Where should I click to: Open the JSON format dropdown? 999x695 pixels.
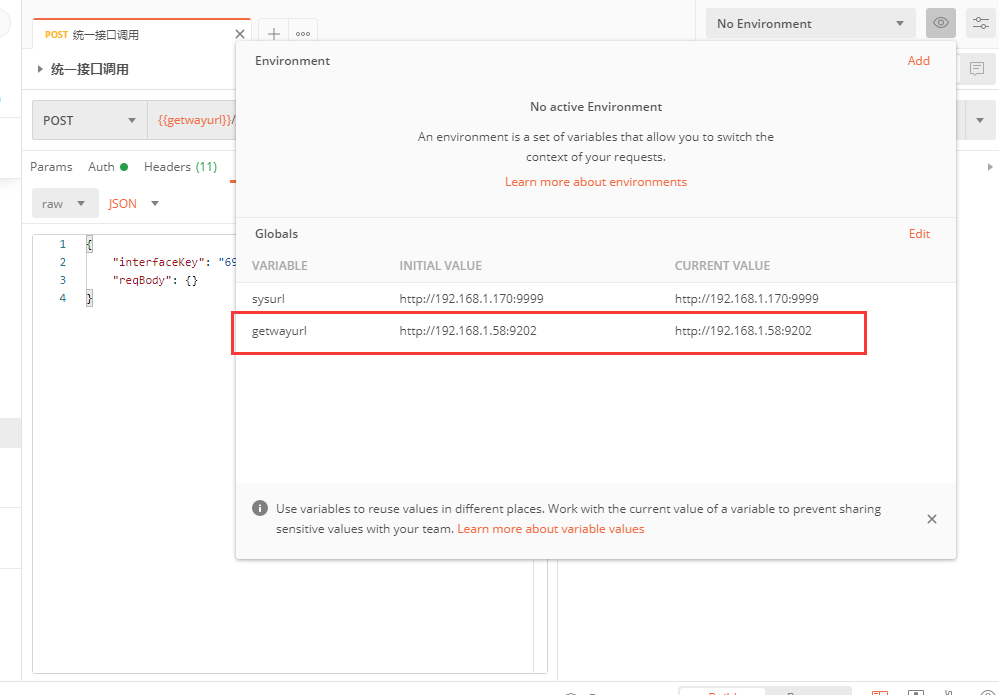133,204
